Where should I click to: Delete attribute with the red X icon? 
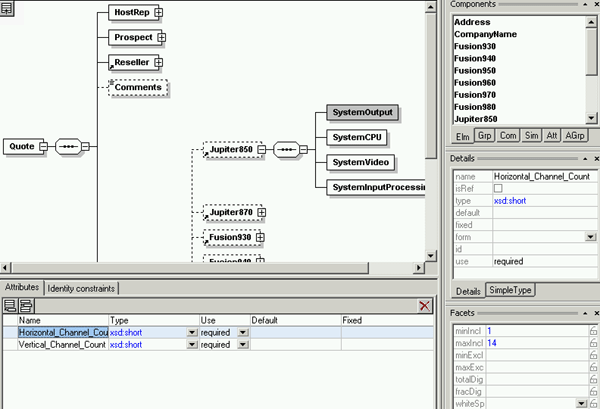pyautogui.click(x=424, y=306)
